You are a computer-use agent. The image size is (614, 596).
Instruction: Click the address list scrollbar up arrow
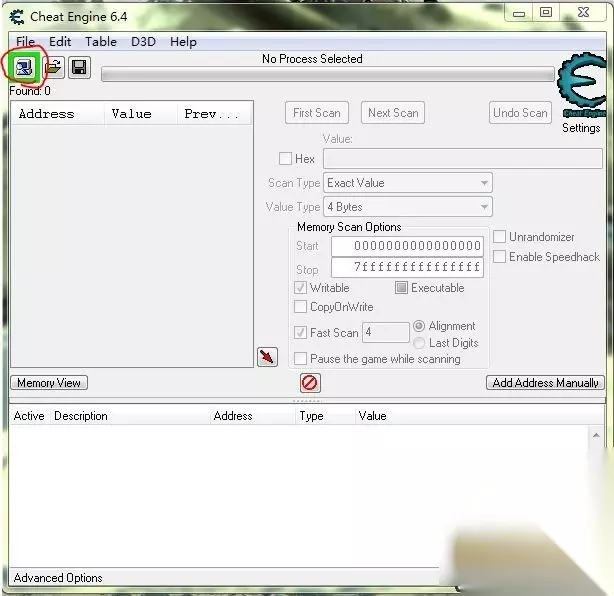(596, 435)
